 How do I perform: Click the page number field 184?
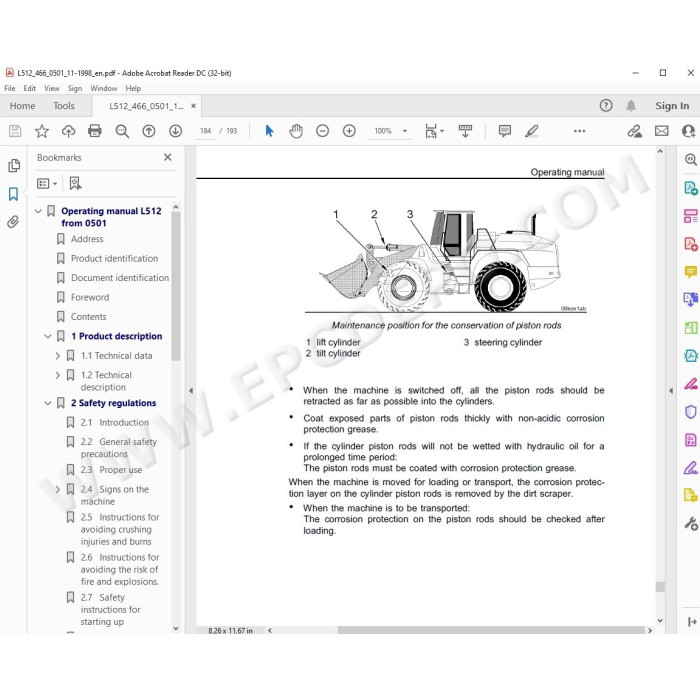(205, 131)
